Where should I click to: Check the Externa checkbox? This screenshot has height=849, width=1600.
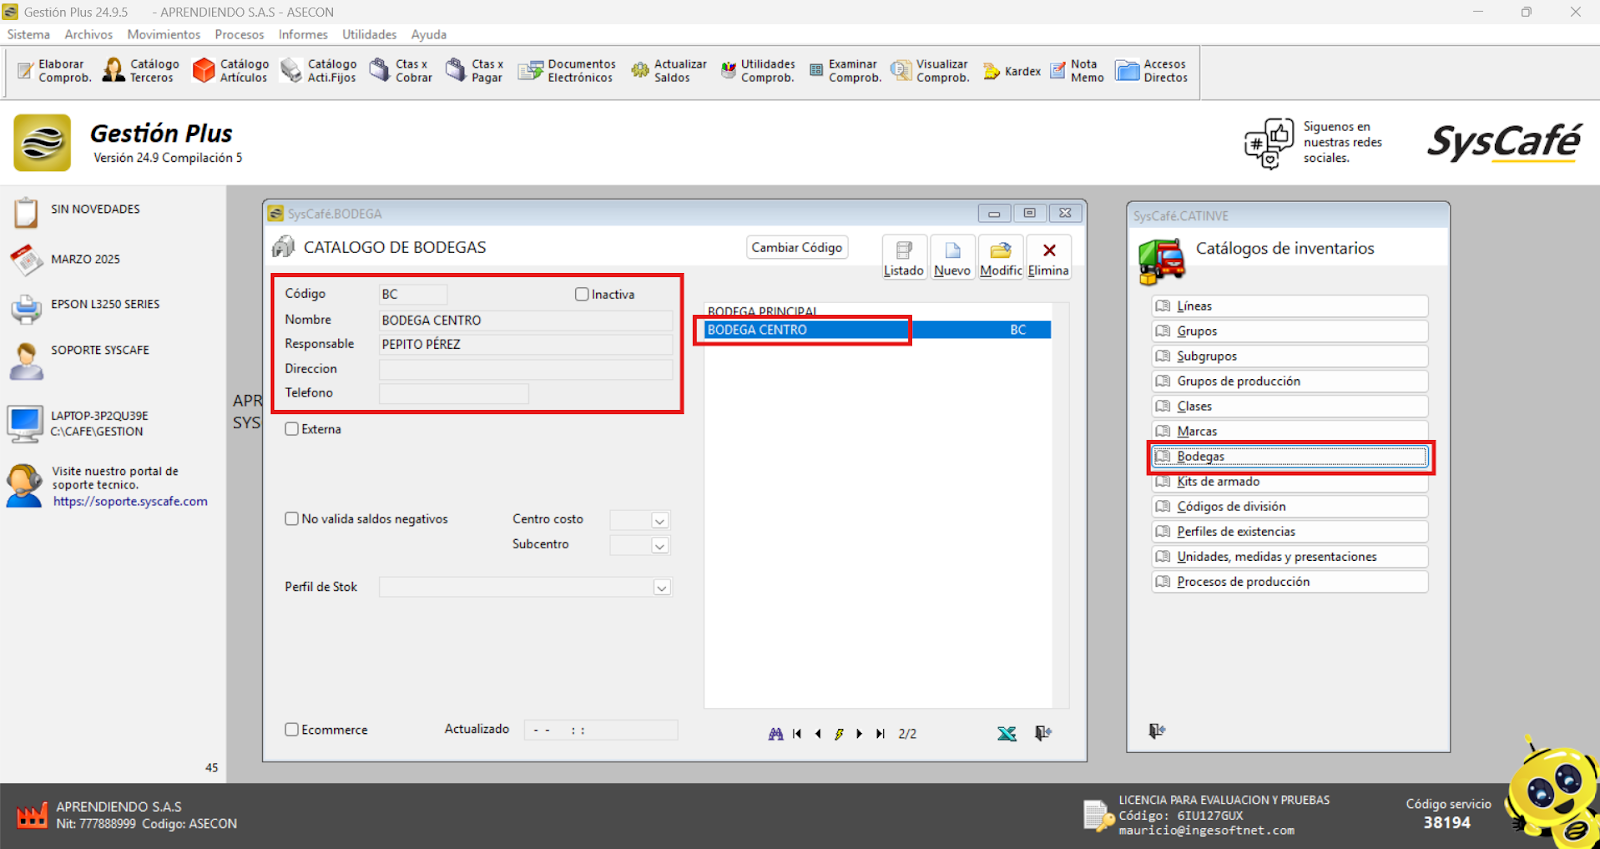point(292,429)
